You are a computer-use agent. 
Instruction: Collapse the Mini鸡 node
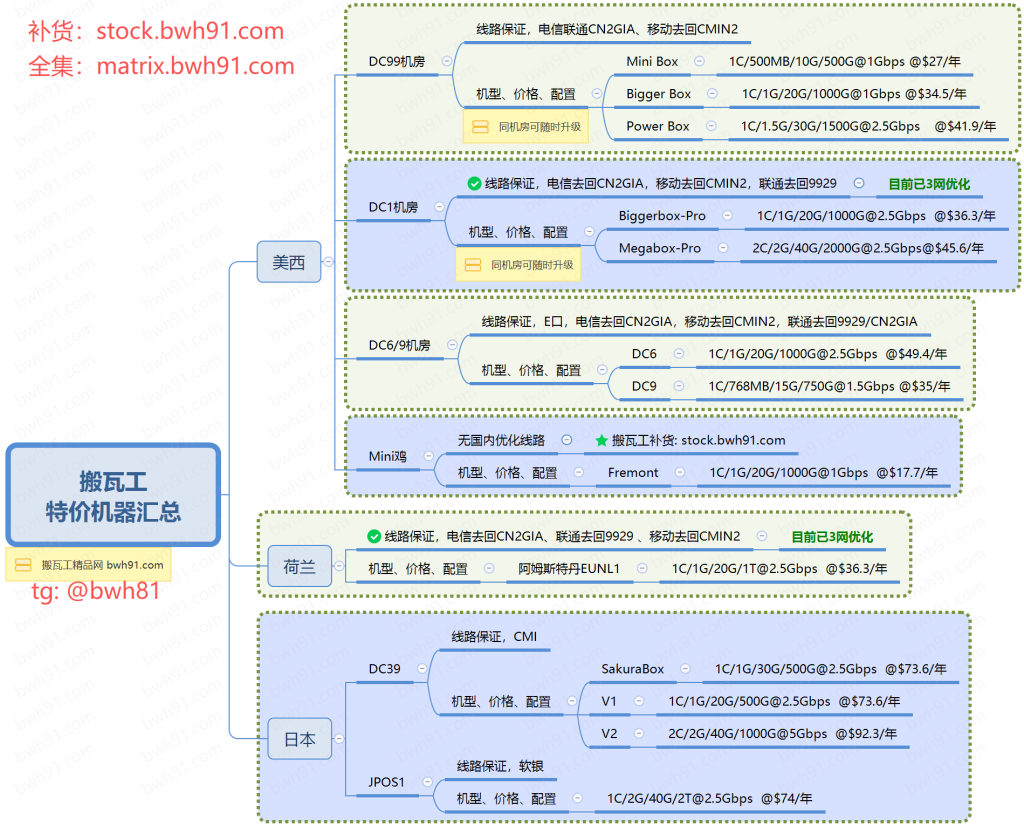(x=427, y=455)
